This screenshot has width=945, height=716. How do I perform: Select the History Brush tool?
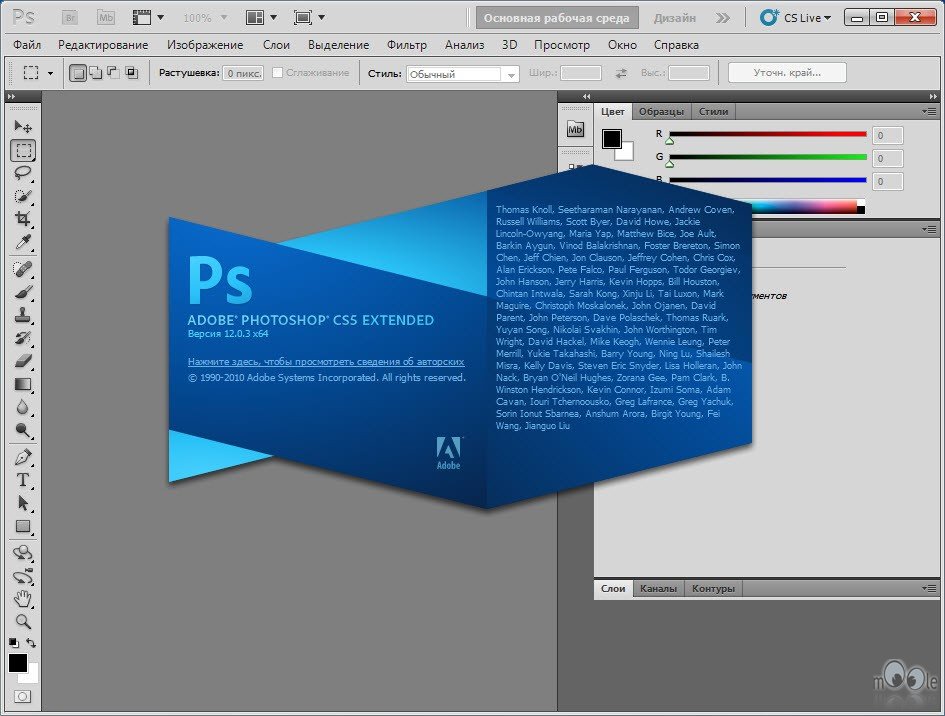23,338
